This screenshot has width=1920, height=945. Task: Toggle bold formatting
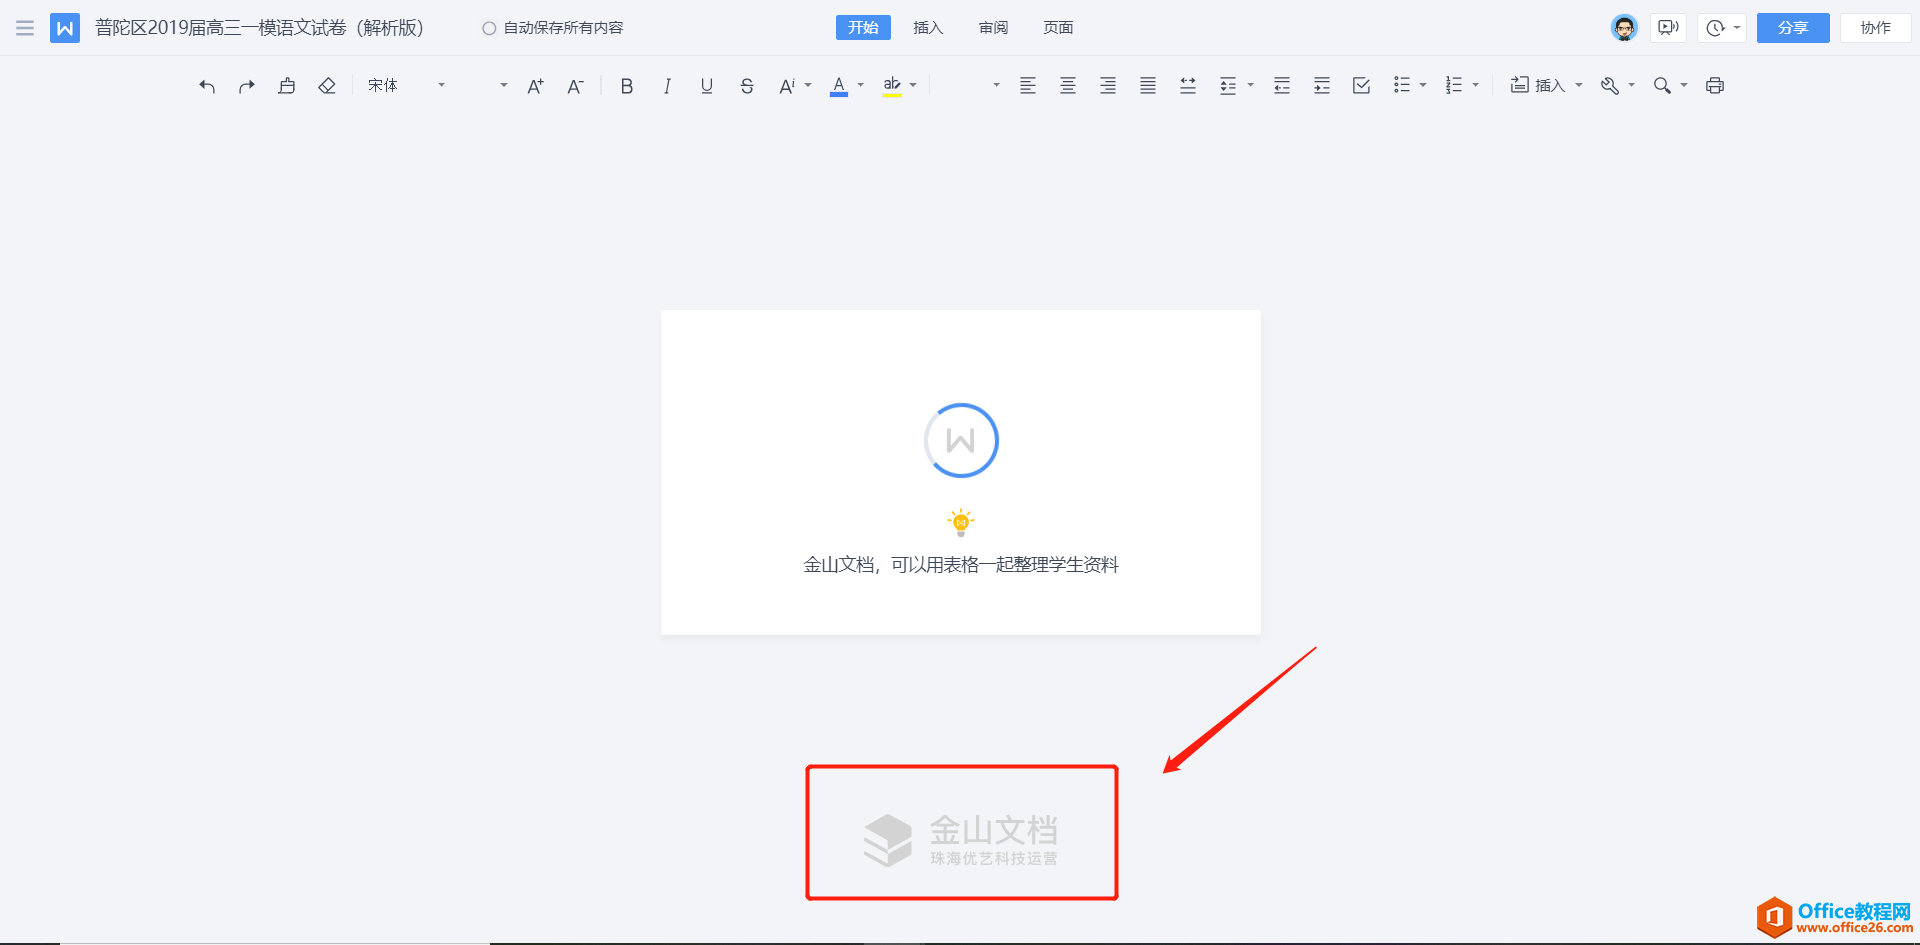[627, 86]
